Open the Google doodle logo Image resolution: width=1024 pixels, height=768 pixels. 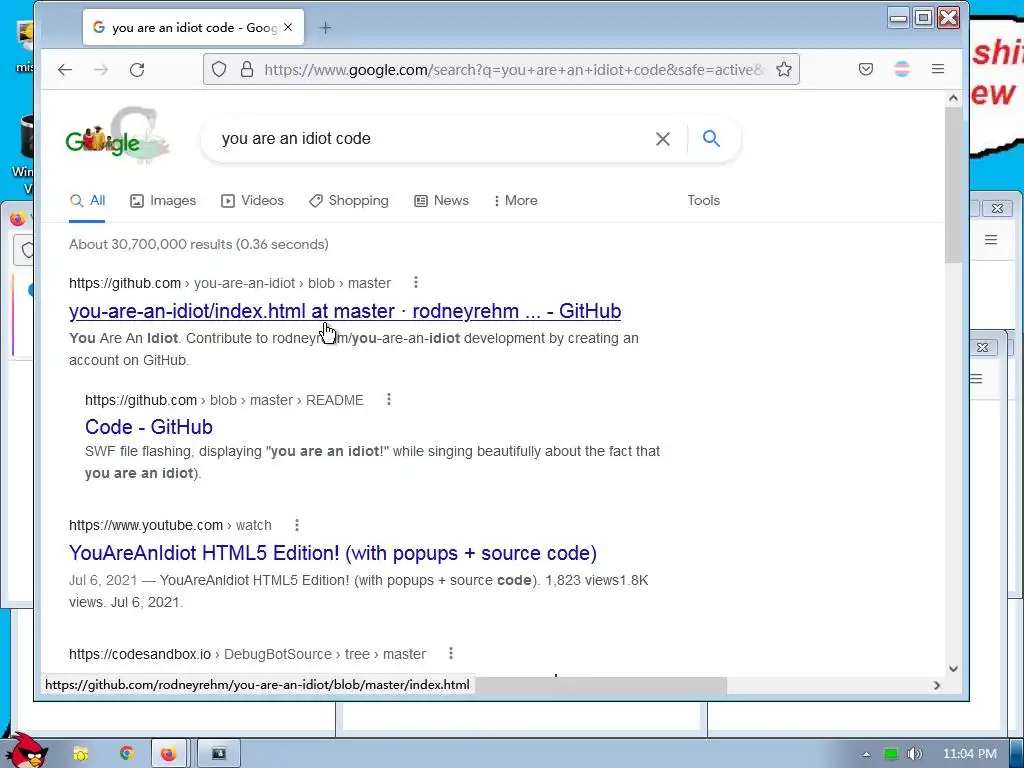tap(118, 137)
